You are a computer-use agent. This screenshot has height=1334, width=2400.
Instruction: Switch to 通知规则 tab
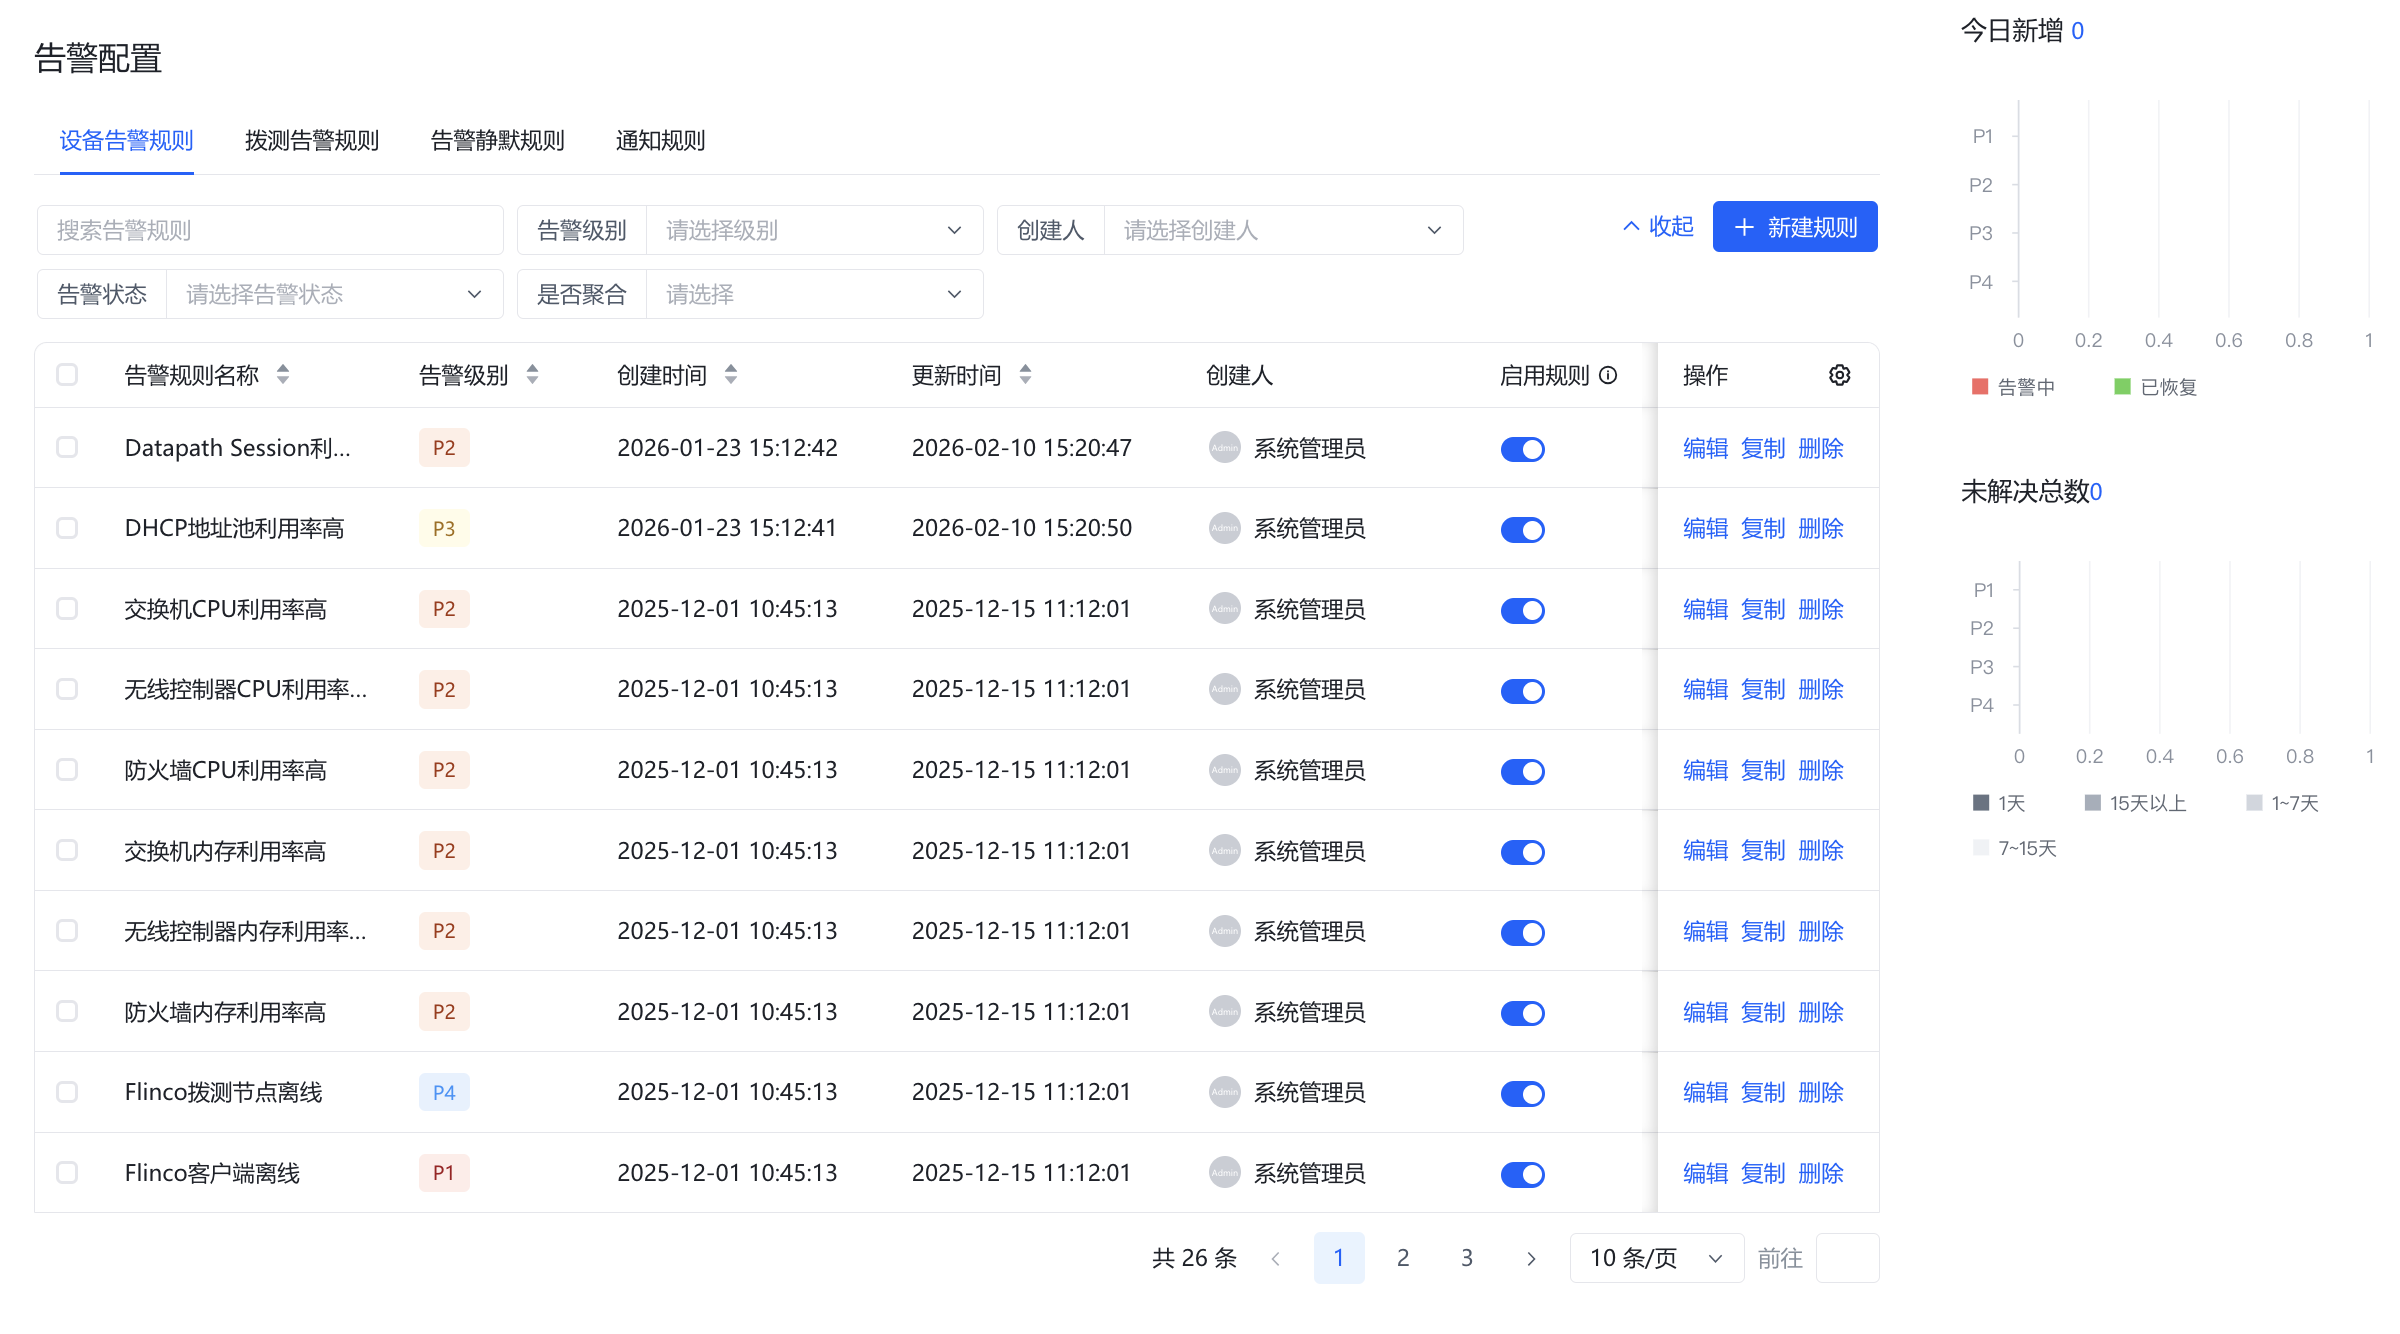660,141
